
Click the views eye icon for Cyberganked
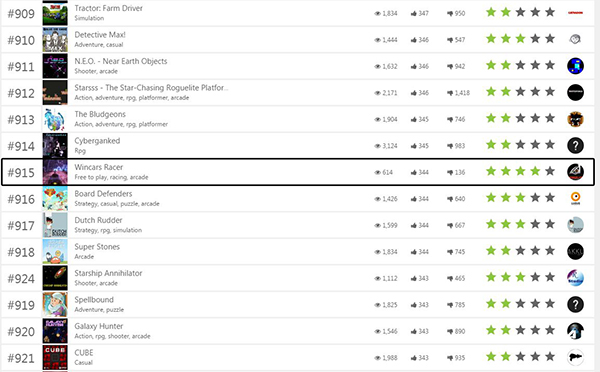377,146
